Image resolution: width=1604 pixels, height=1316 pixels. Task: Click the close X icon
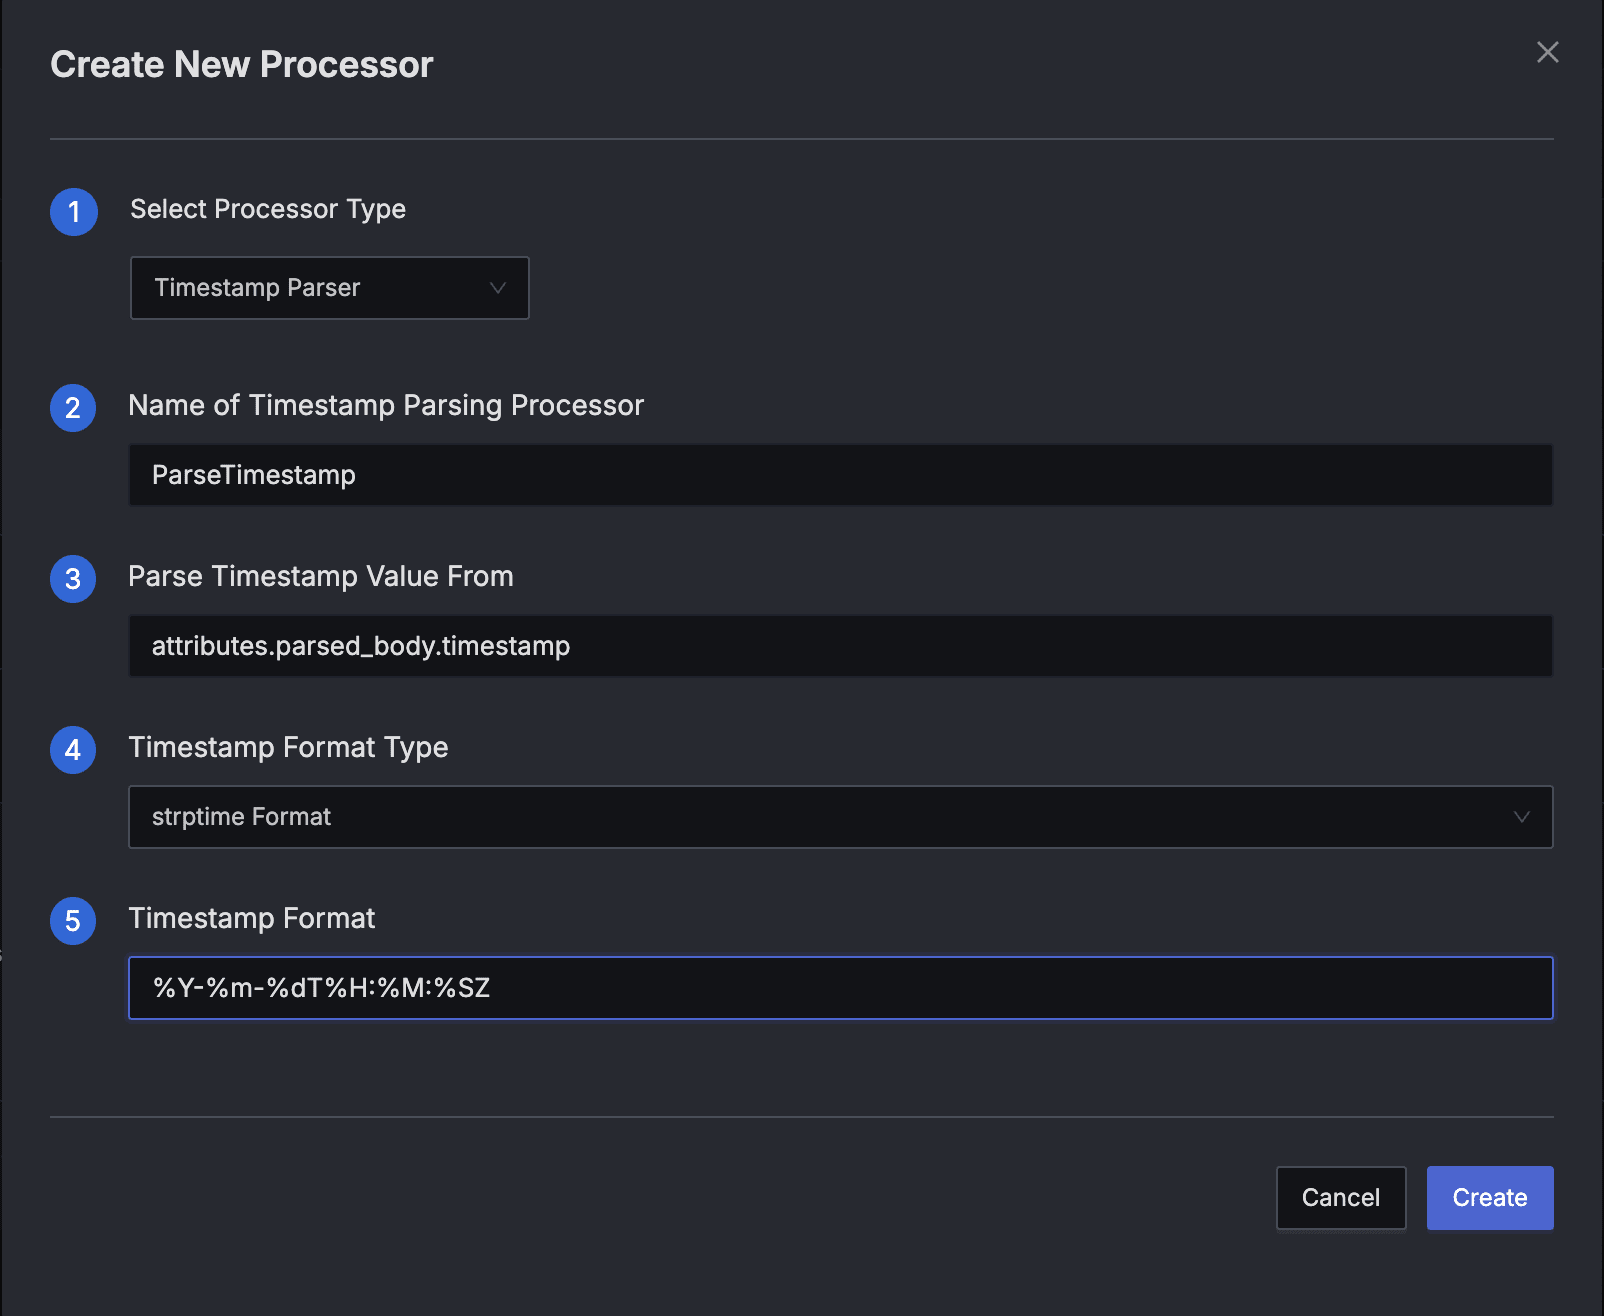1547,52
